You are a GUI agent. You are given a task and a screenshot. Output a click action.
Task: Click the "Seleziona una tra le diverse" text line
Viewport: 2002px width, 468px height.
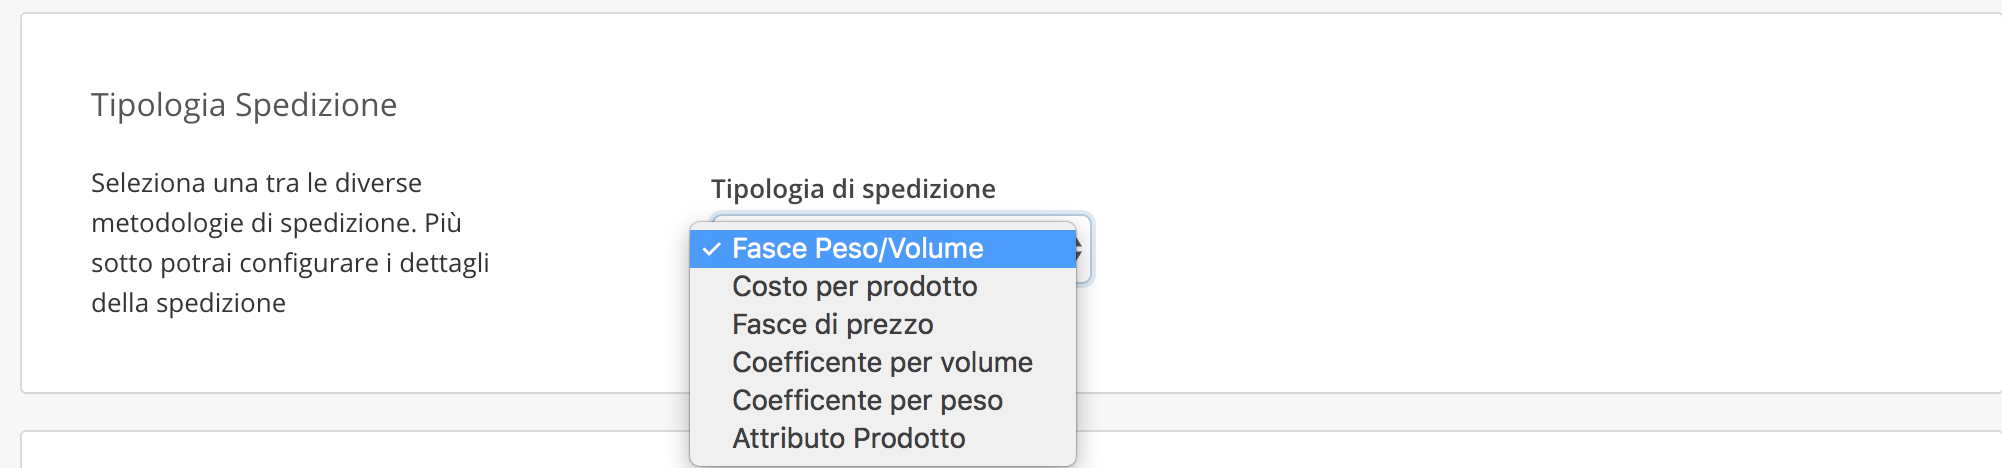coord(256,183)
